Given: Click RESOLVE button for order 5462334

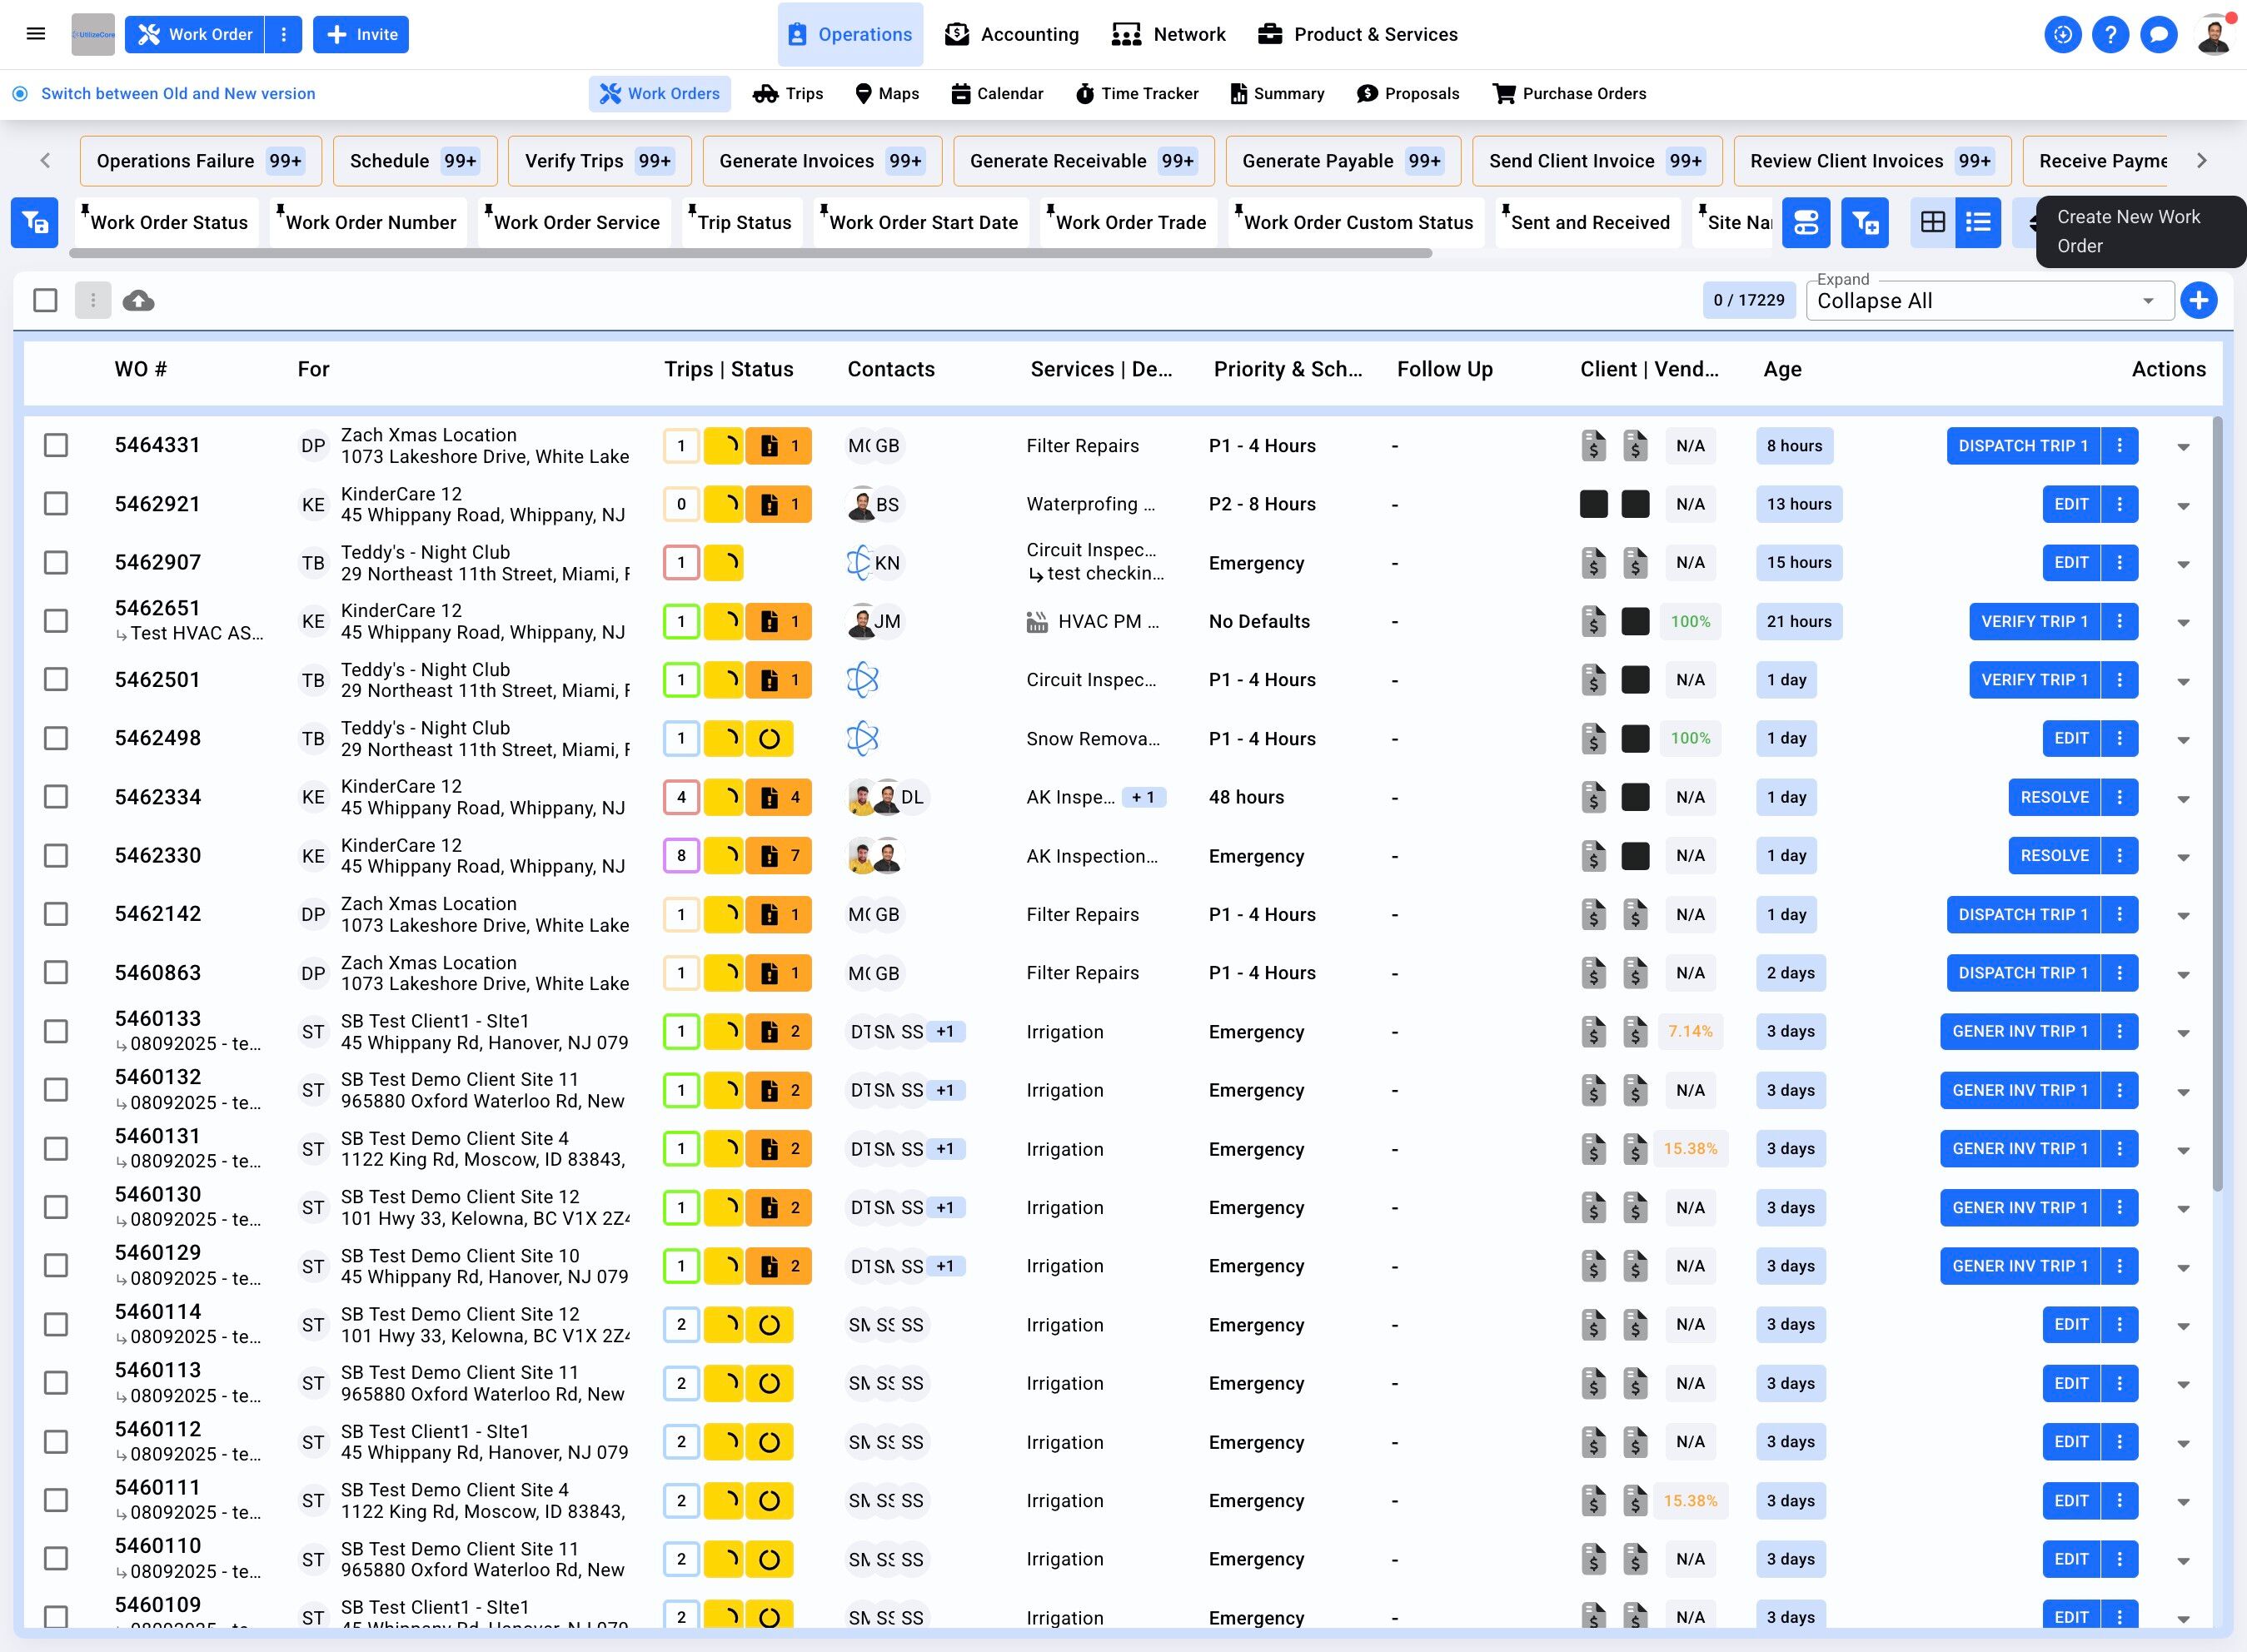Looking at the screenshot, I should click(x=2053, y=797).
